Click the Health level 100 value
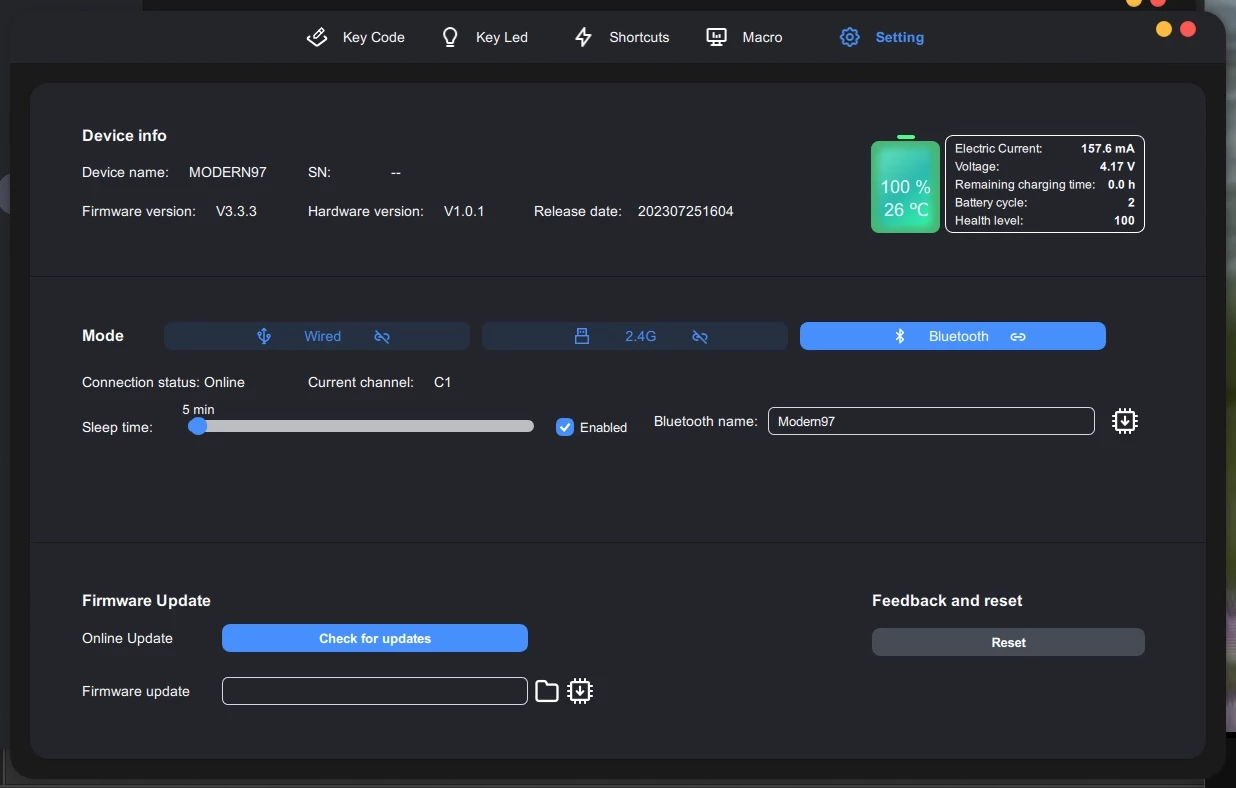This screenshot has height=788, width=1236. click(1124, 220)
